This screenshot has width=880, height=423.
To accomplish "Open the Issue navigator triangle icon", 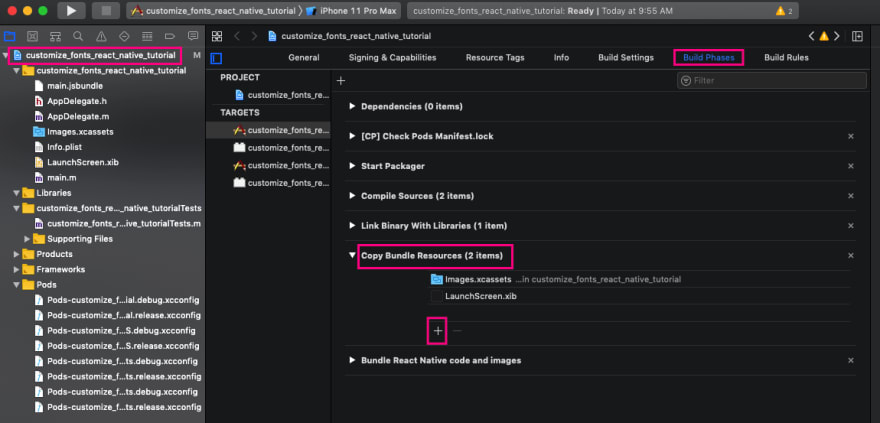I will [x=101, y=36].
